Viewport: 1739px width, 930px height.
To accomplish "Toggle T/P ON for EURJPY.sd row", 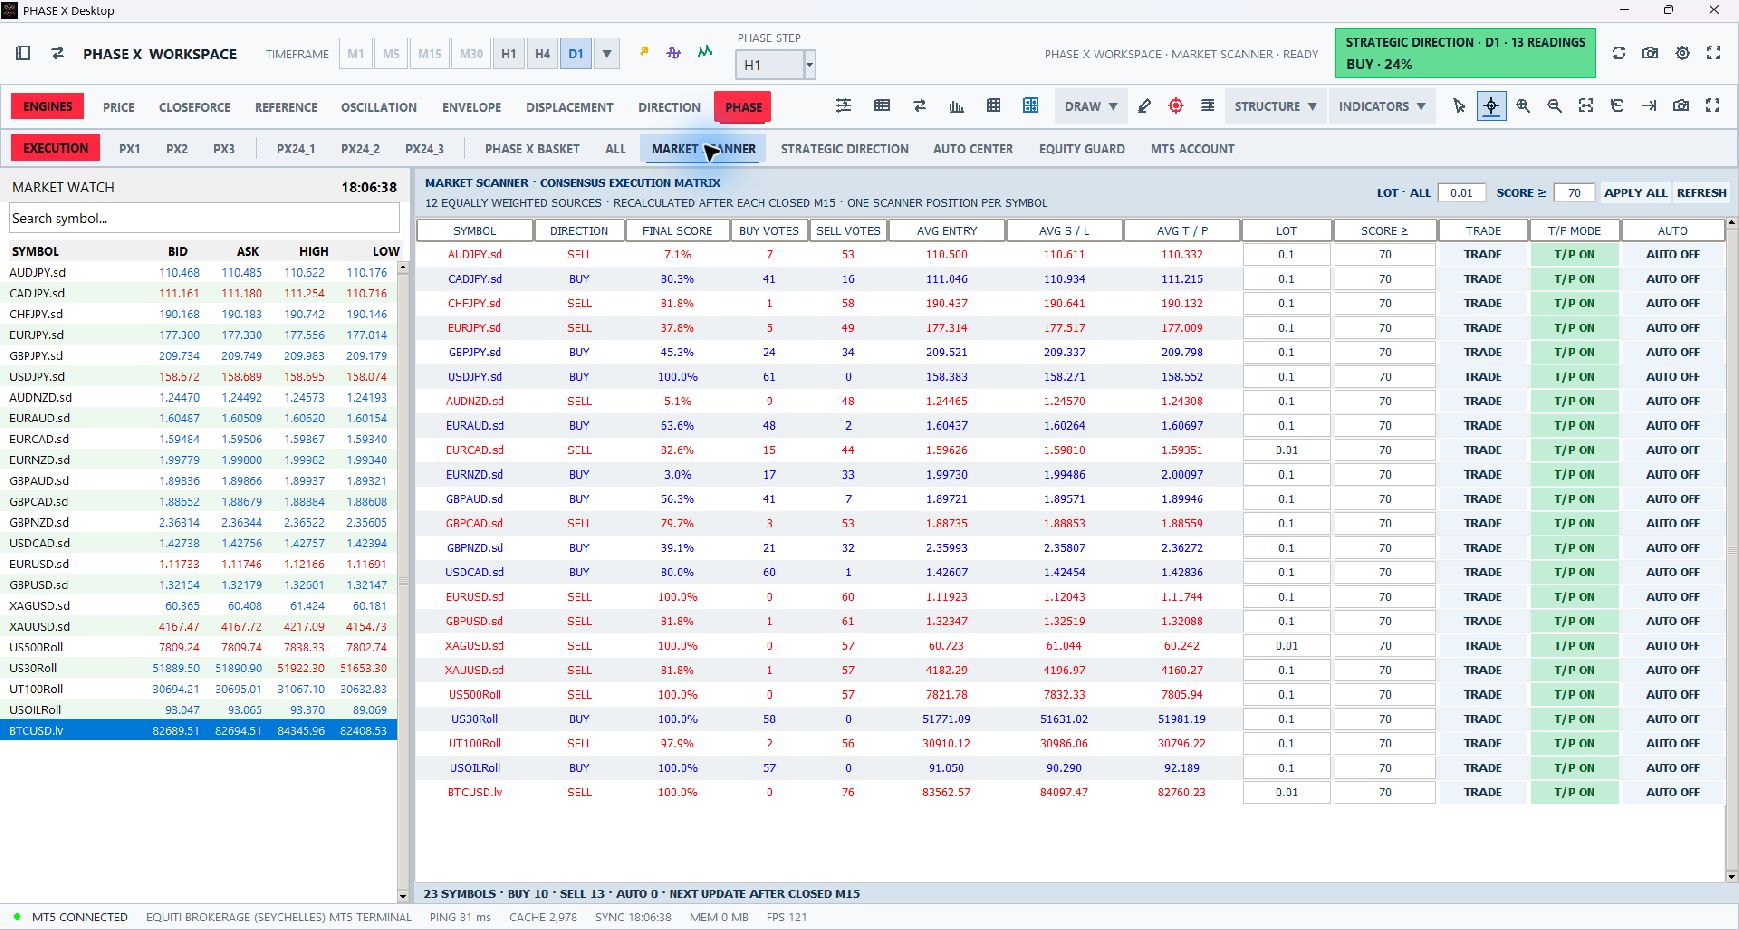I will [1574, 328].
